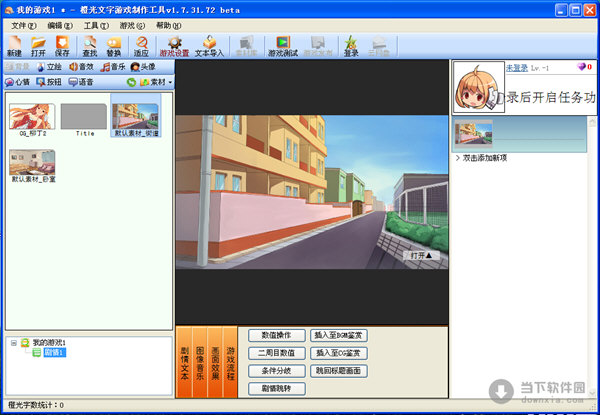
Task: Click the greyed 背景 category icon
Action: pyautogui.click(x=18, y=67)
